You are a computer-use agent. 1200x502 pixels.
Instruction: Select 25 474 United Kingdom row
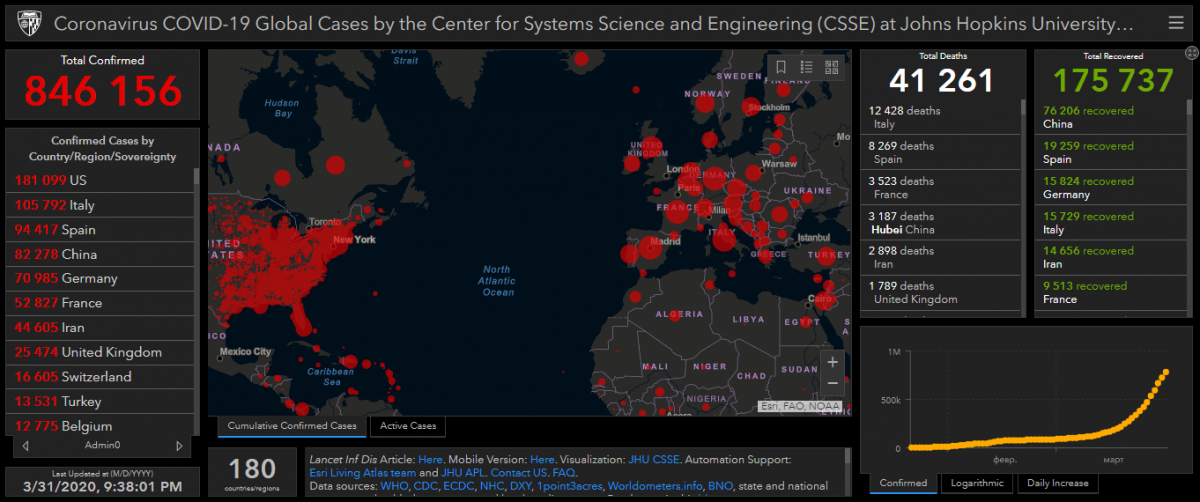[101, 352]
